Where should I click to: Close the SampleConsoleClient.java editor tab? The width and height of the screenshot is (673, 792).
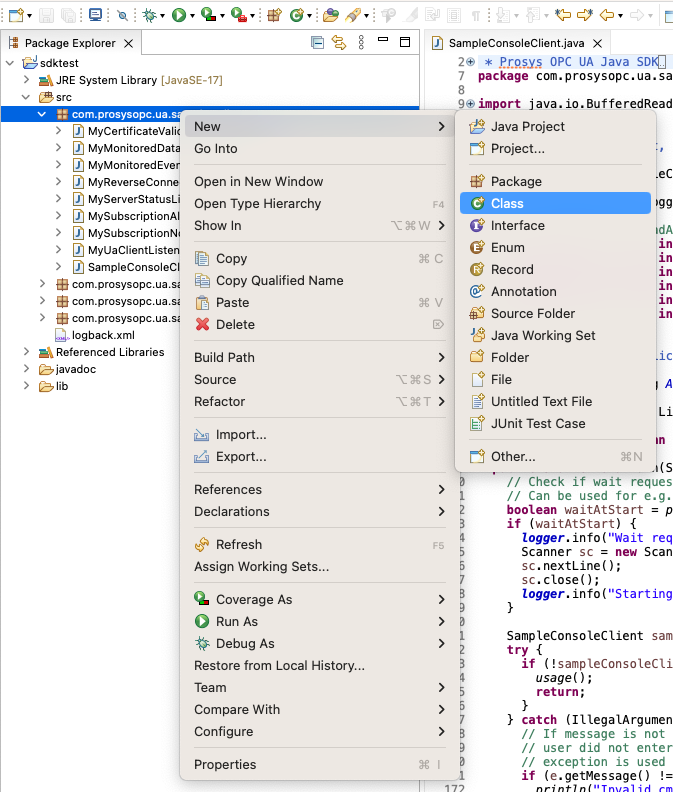(597, 43)
